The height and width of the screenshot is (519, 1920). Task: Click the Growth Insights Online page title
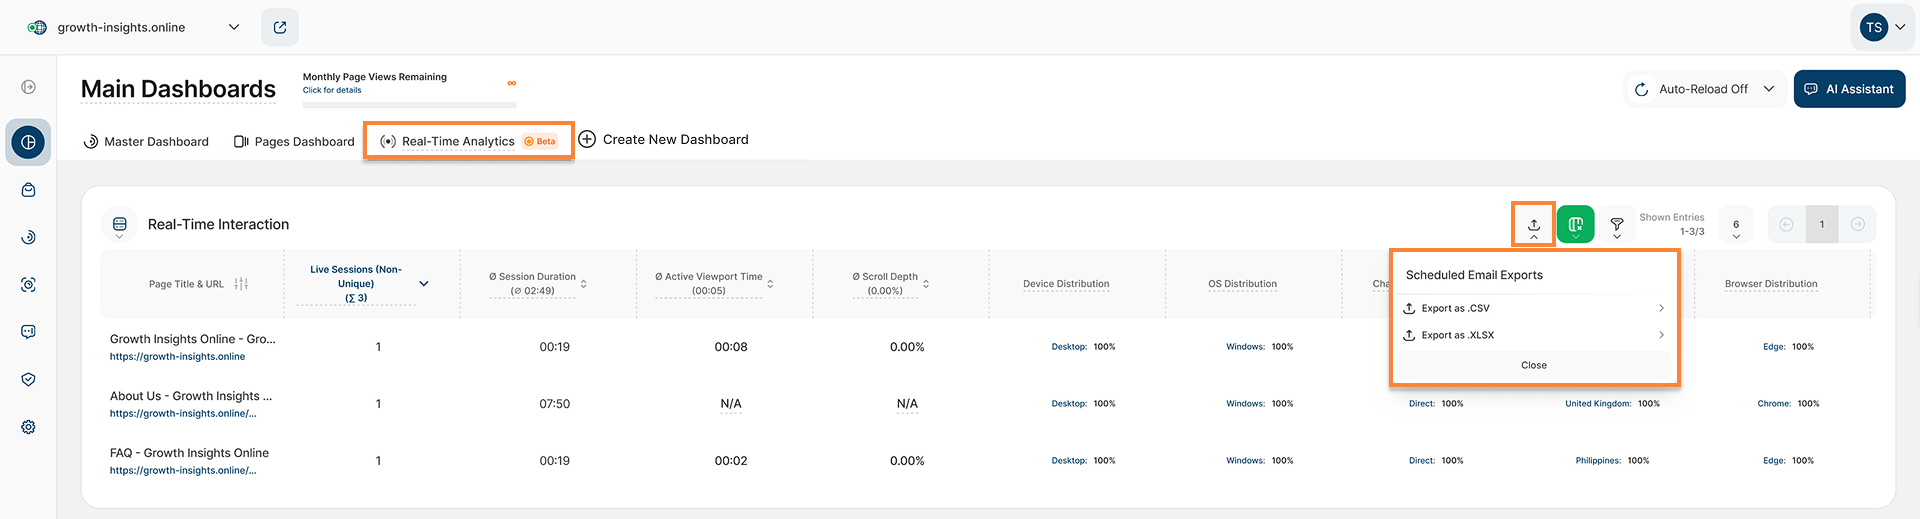[x=193, y=339]
